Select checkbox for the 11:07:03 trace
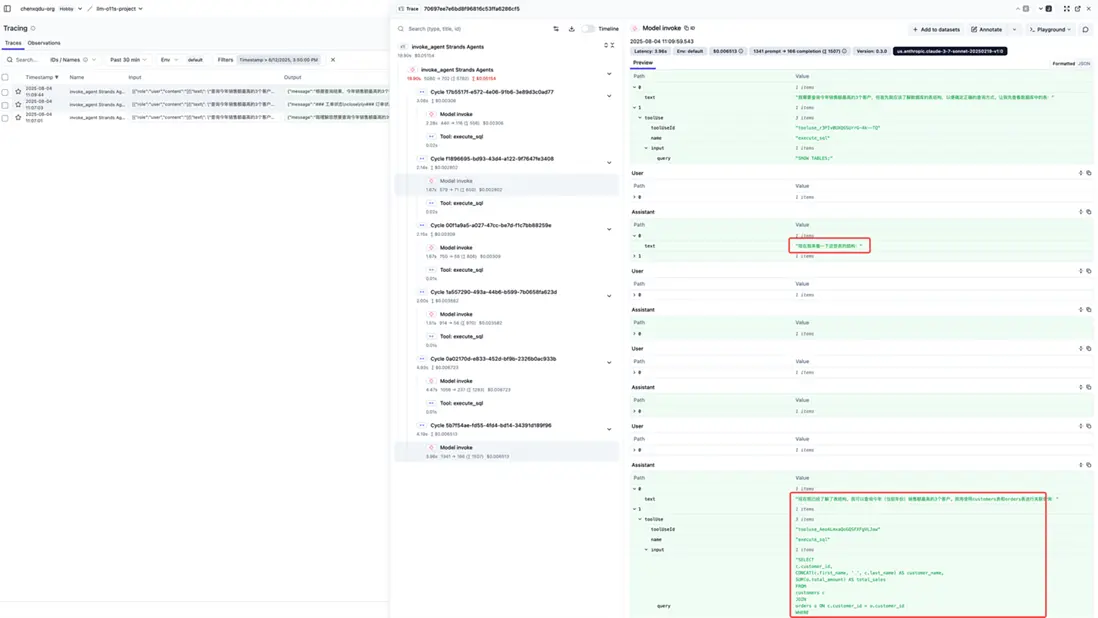1098x618 pixels. coord(5,105)
